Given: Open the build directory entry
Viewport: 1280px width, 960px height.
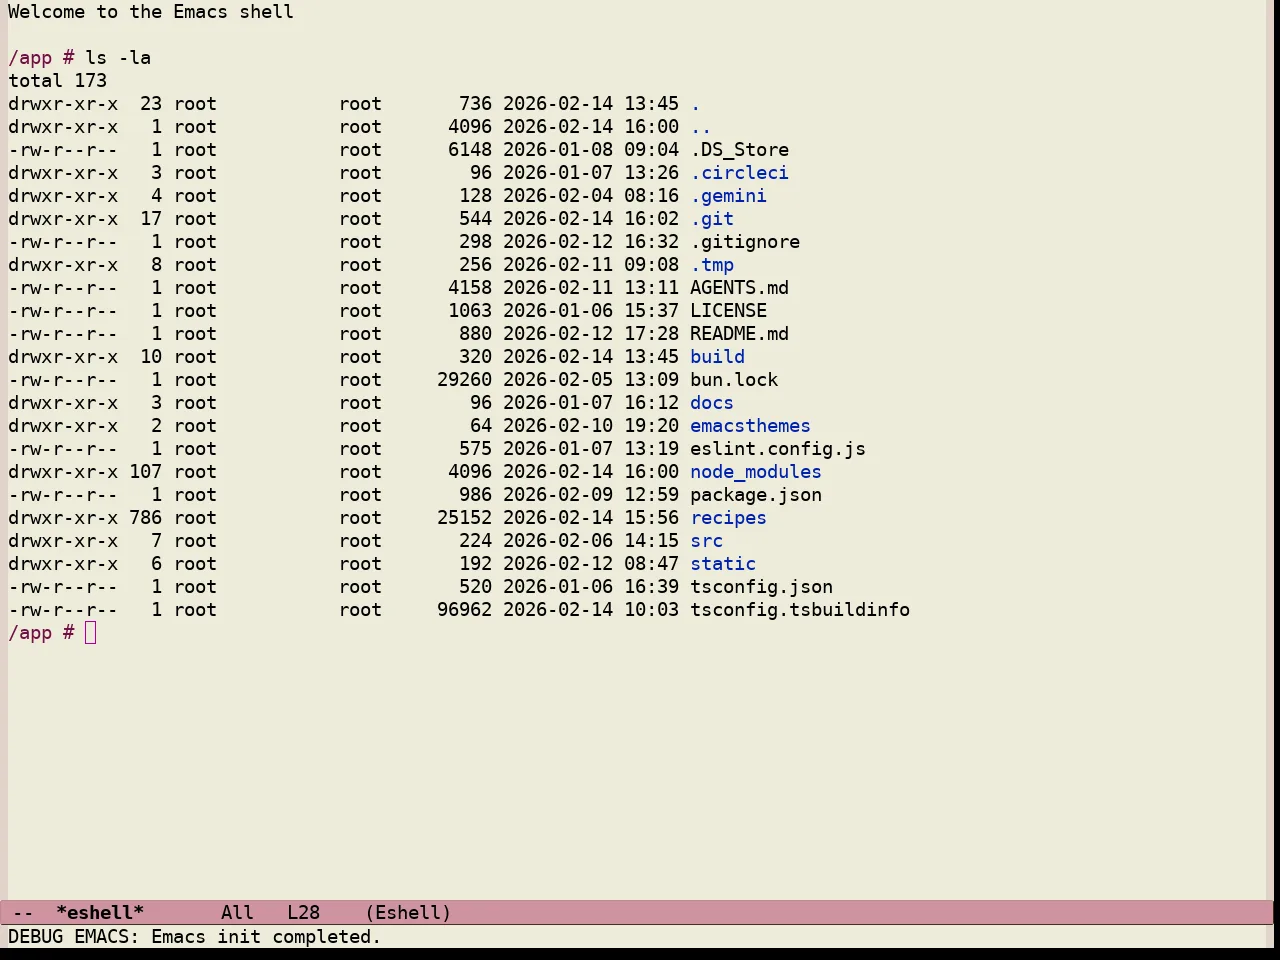Looking at the screenshot, I should point(717,357).
